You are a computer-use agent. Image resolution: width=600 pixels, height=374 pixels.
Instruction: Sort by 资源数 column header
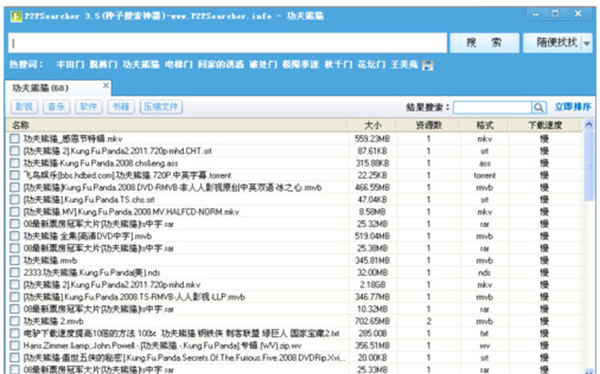coord(429,125)
